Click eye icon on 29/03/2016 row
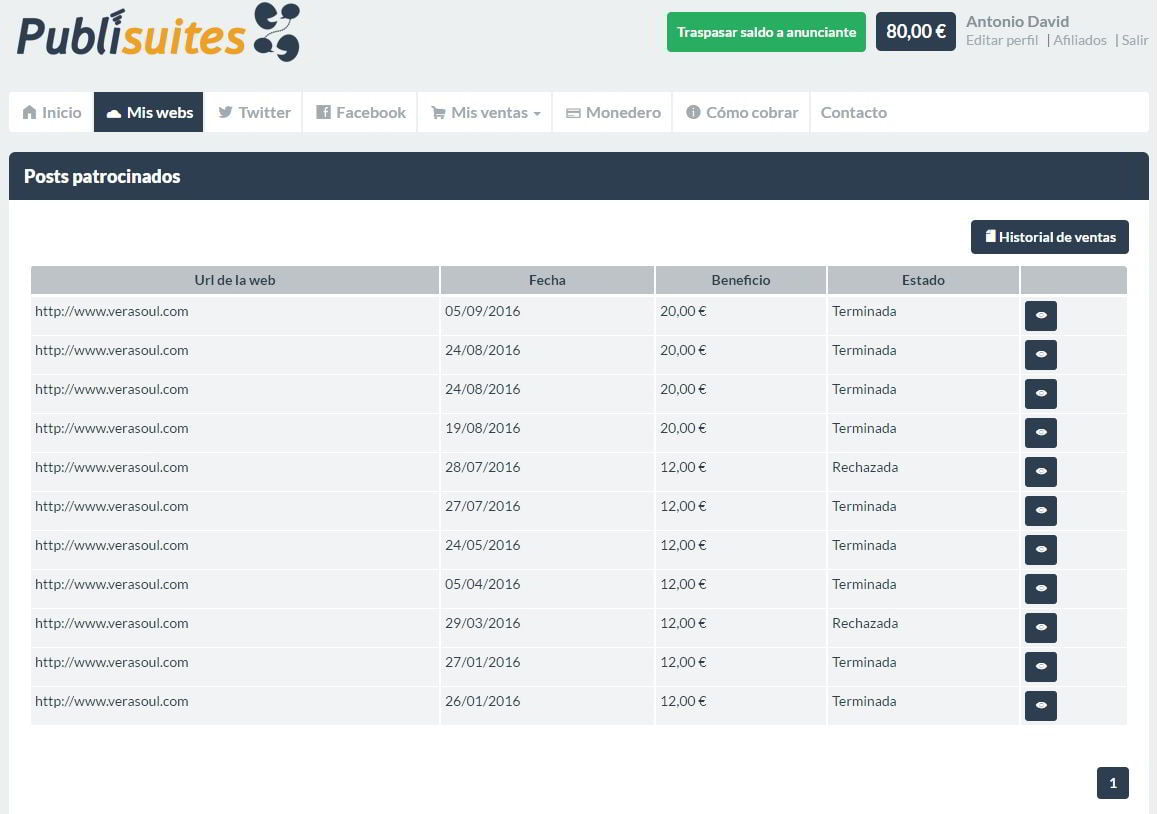Screen dimensions: 1159x814 1040,627
